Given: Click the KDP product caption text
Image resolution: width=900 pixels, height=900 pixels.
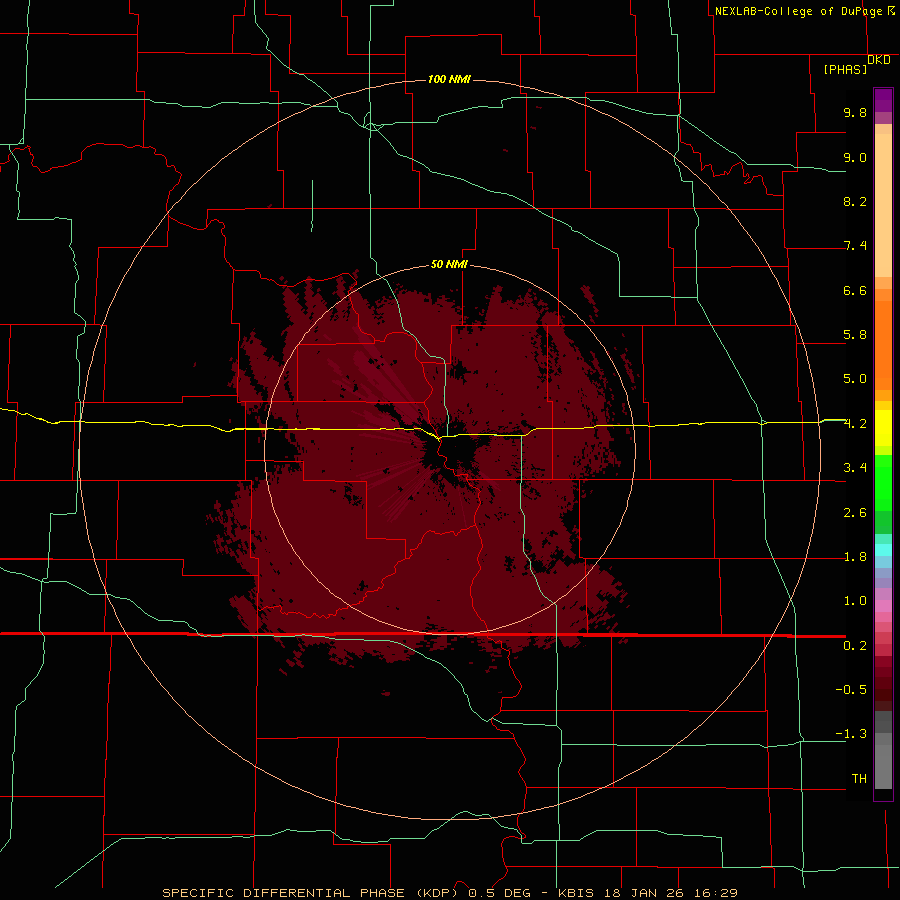Looking at the screenshot, I should point(449,893).
